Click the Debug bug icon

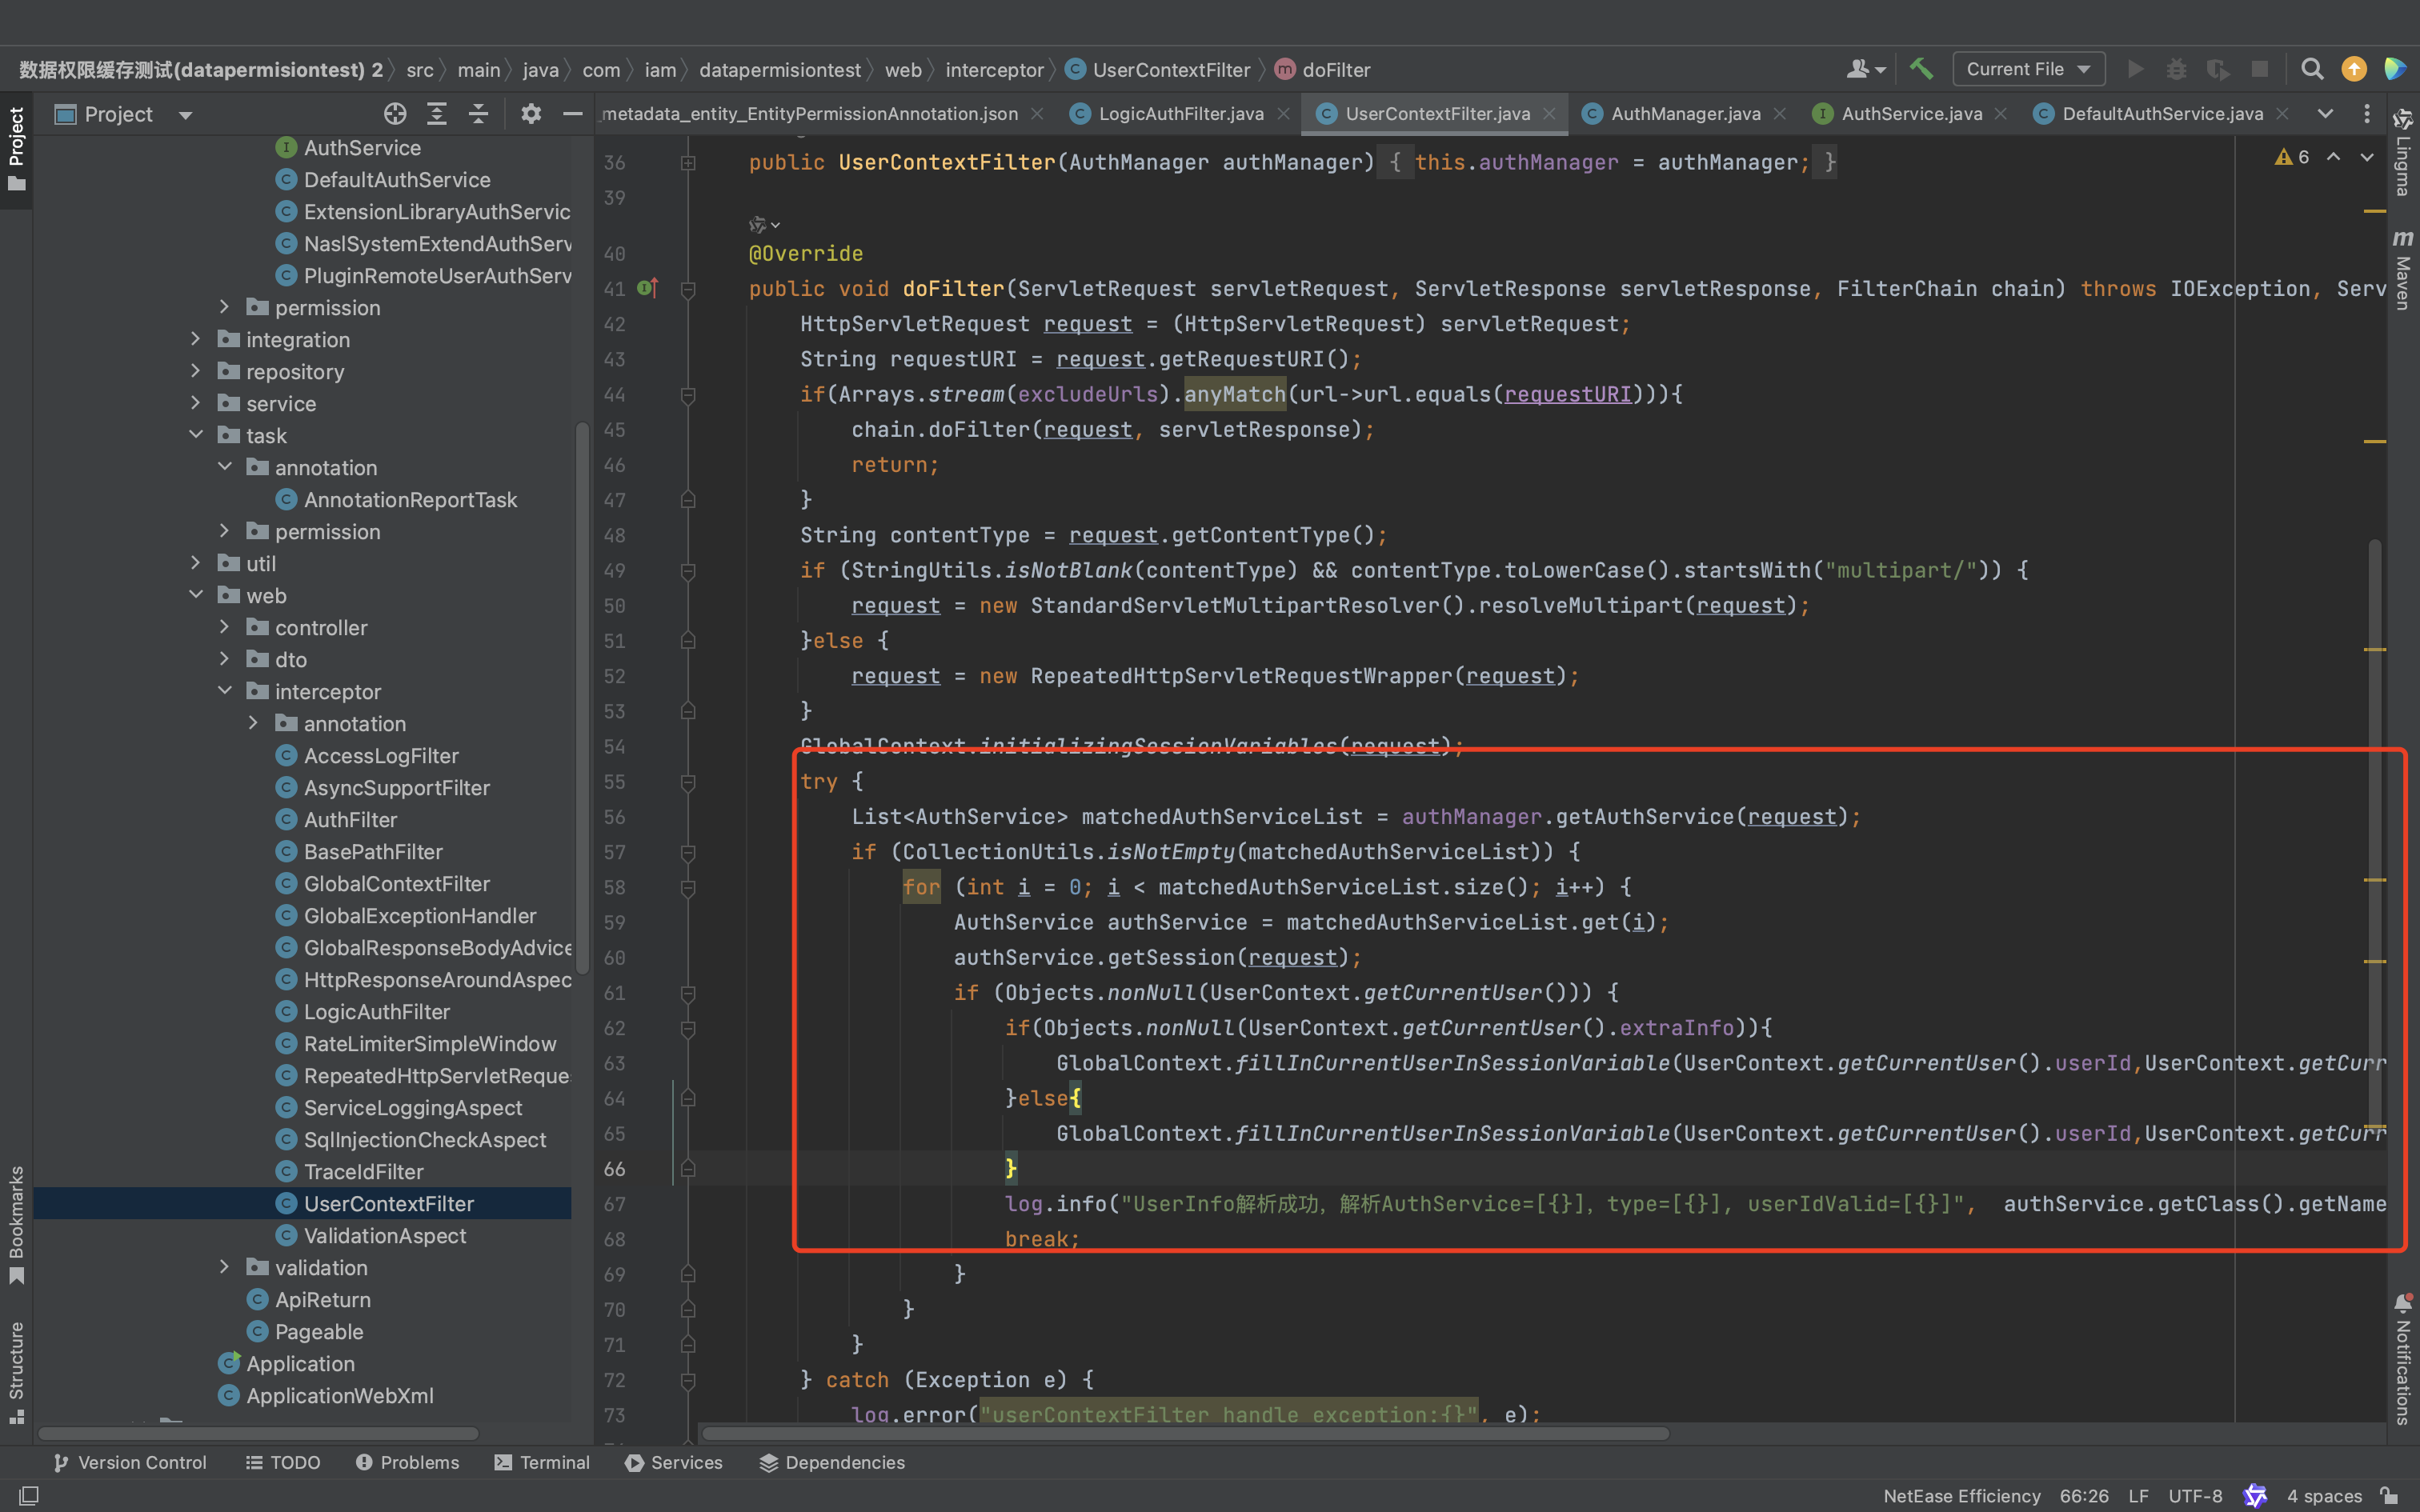pos(2176,69)
